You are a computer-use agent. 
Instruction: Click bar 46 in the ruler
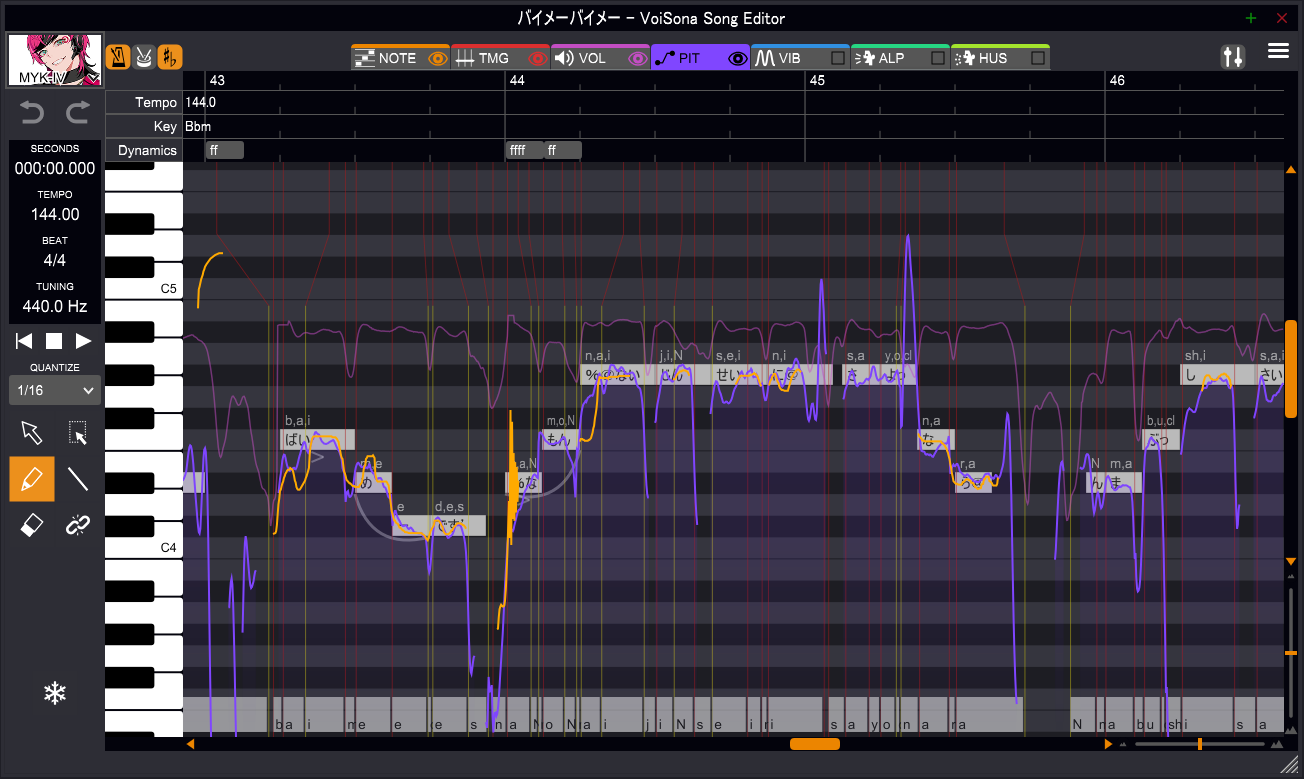[x=1117, y=80]
